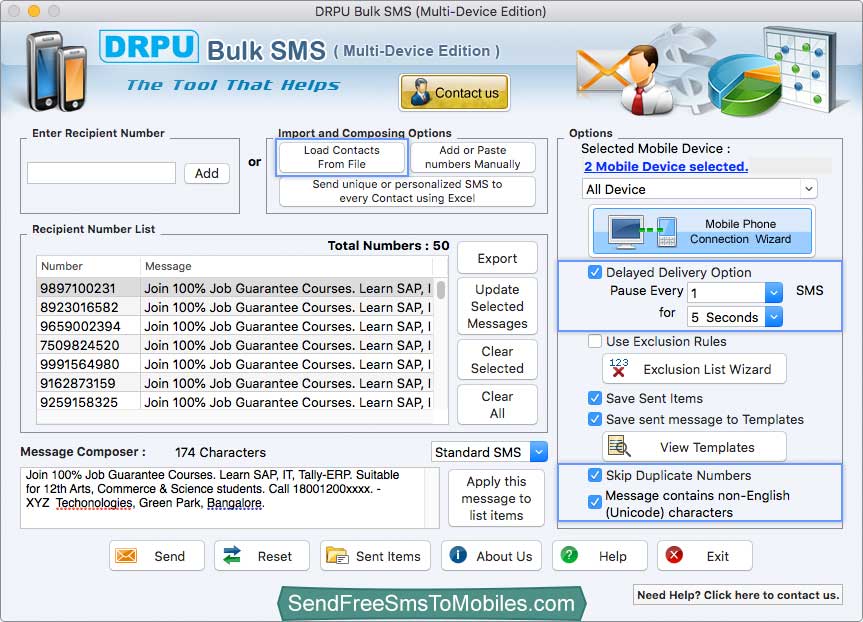
Task: Click Add or Paste numbers Manually
Action: point(472,157)
